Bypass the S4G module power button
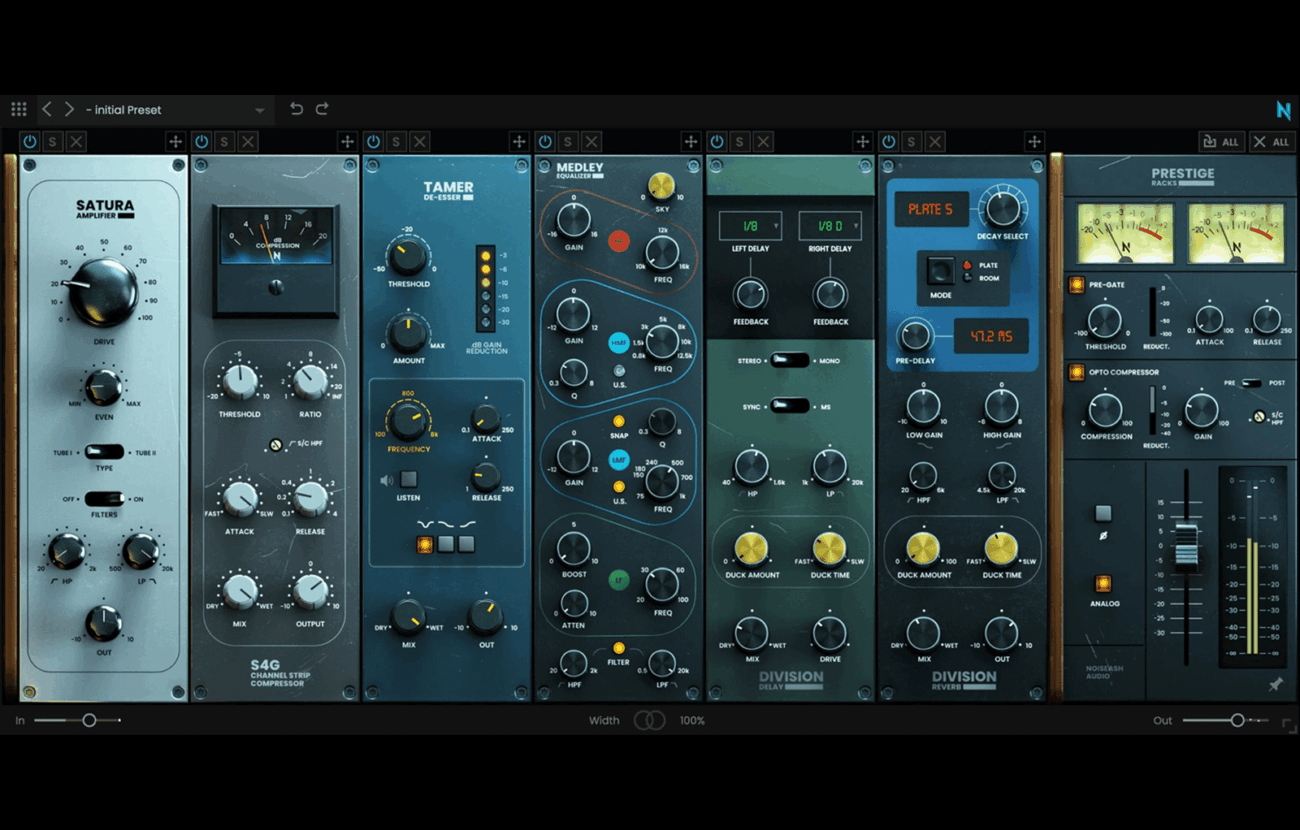Image resolution: width=1300 pixels, height=830 pixels. [201, 142]
